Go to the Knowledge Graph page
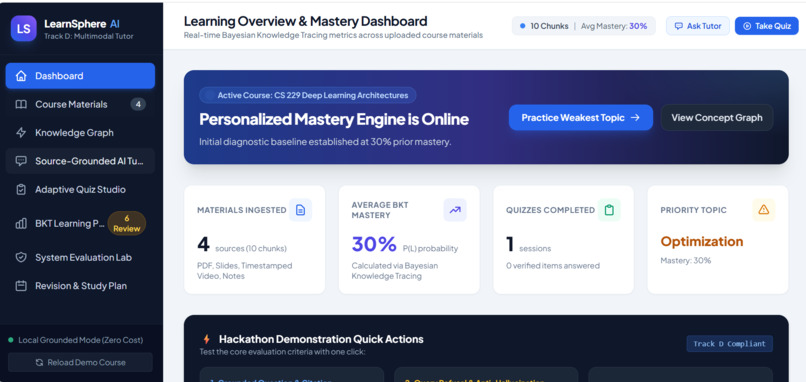 (x=80, y=133)
